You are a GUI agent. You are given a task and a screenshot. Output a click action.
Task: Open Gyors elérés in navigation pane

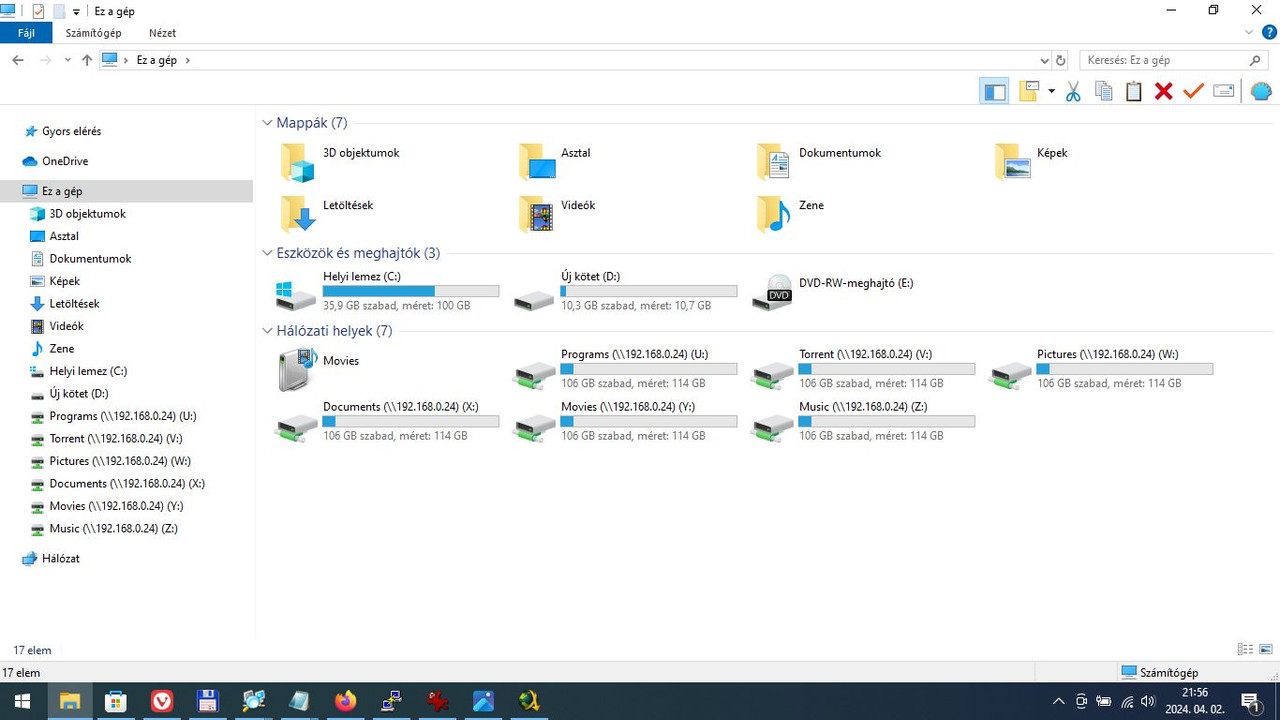coord(71,131)
